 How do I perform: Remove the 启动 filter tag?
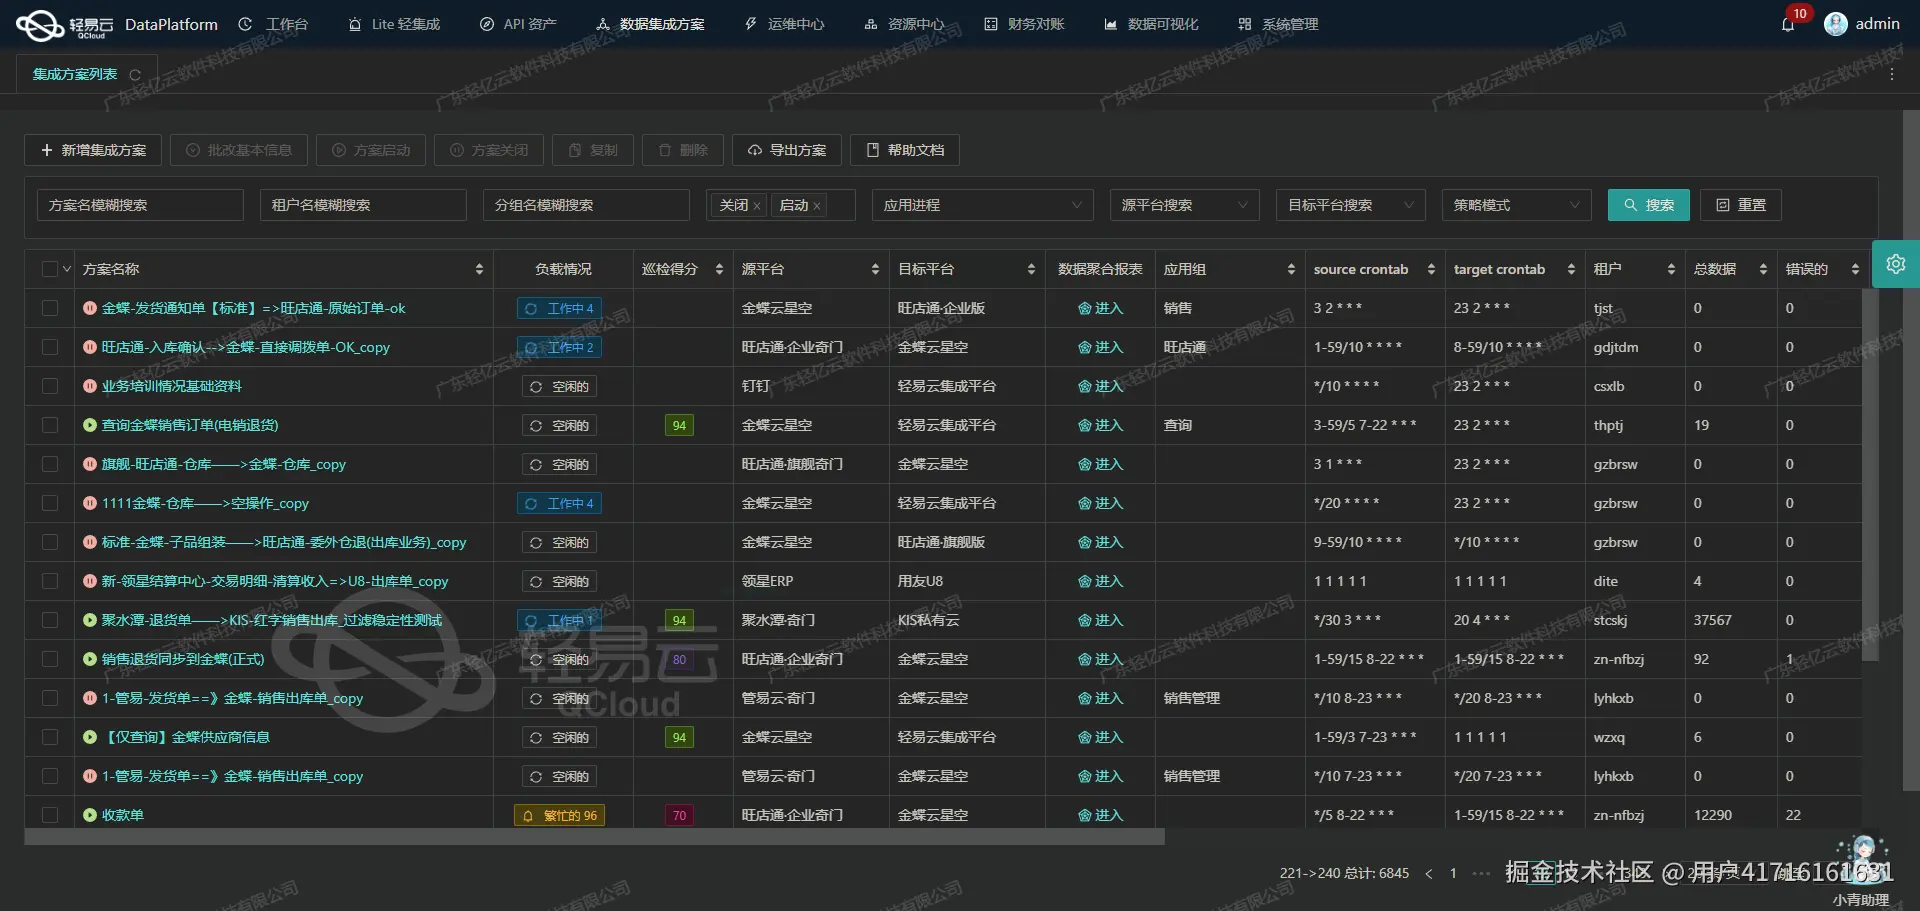817,206
